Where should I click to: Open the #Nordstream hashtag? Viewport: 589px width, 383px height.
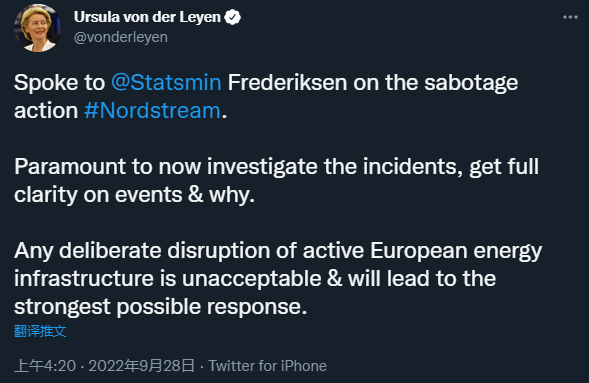pos(152,111)
